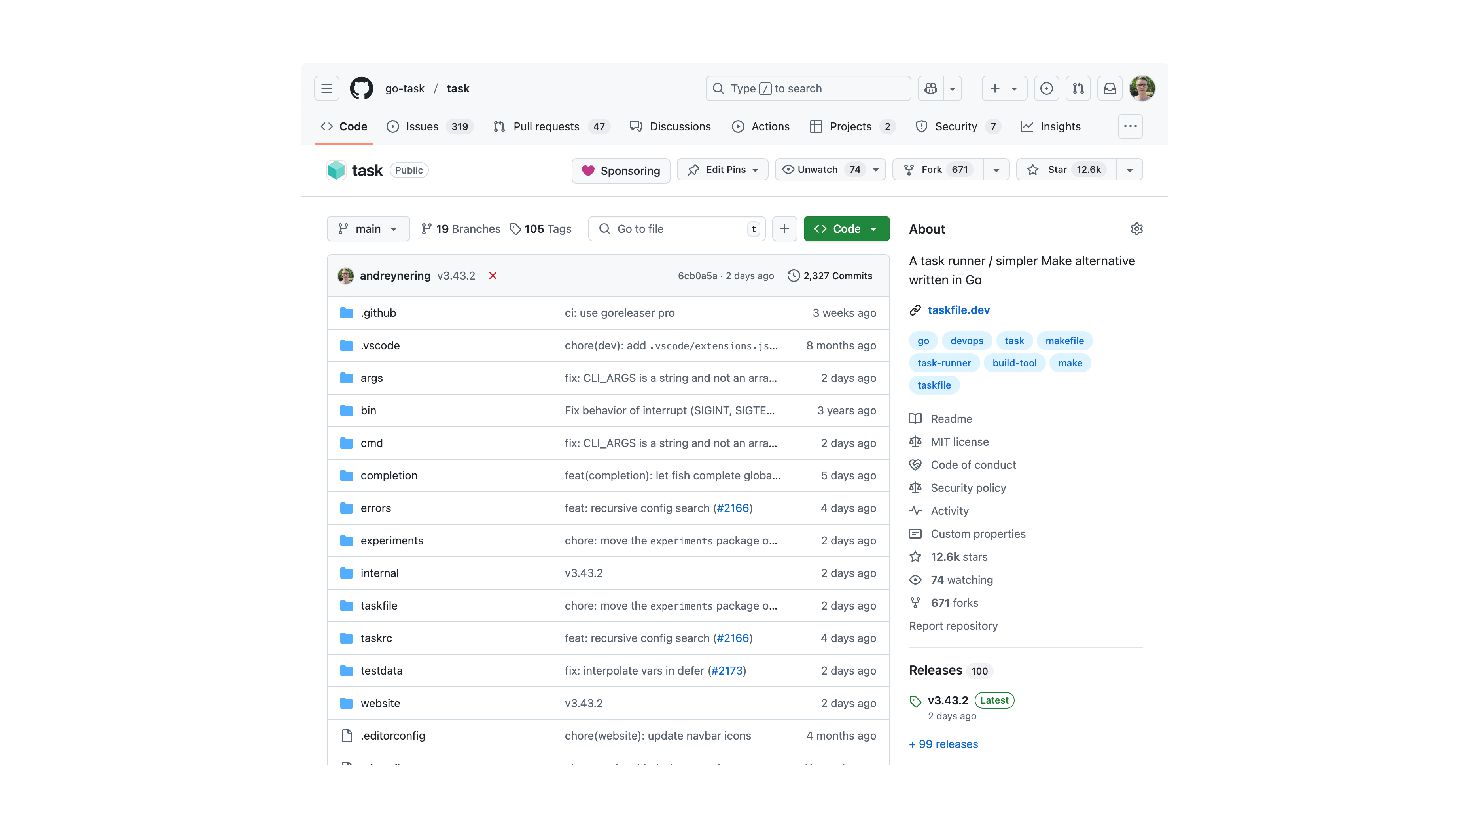Image resolution: width=1470 pixels, height=828 pixels.
Task: Open the Edit Pins dropdown
Action: click(723, 170)
